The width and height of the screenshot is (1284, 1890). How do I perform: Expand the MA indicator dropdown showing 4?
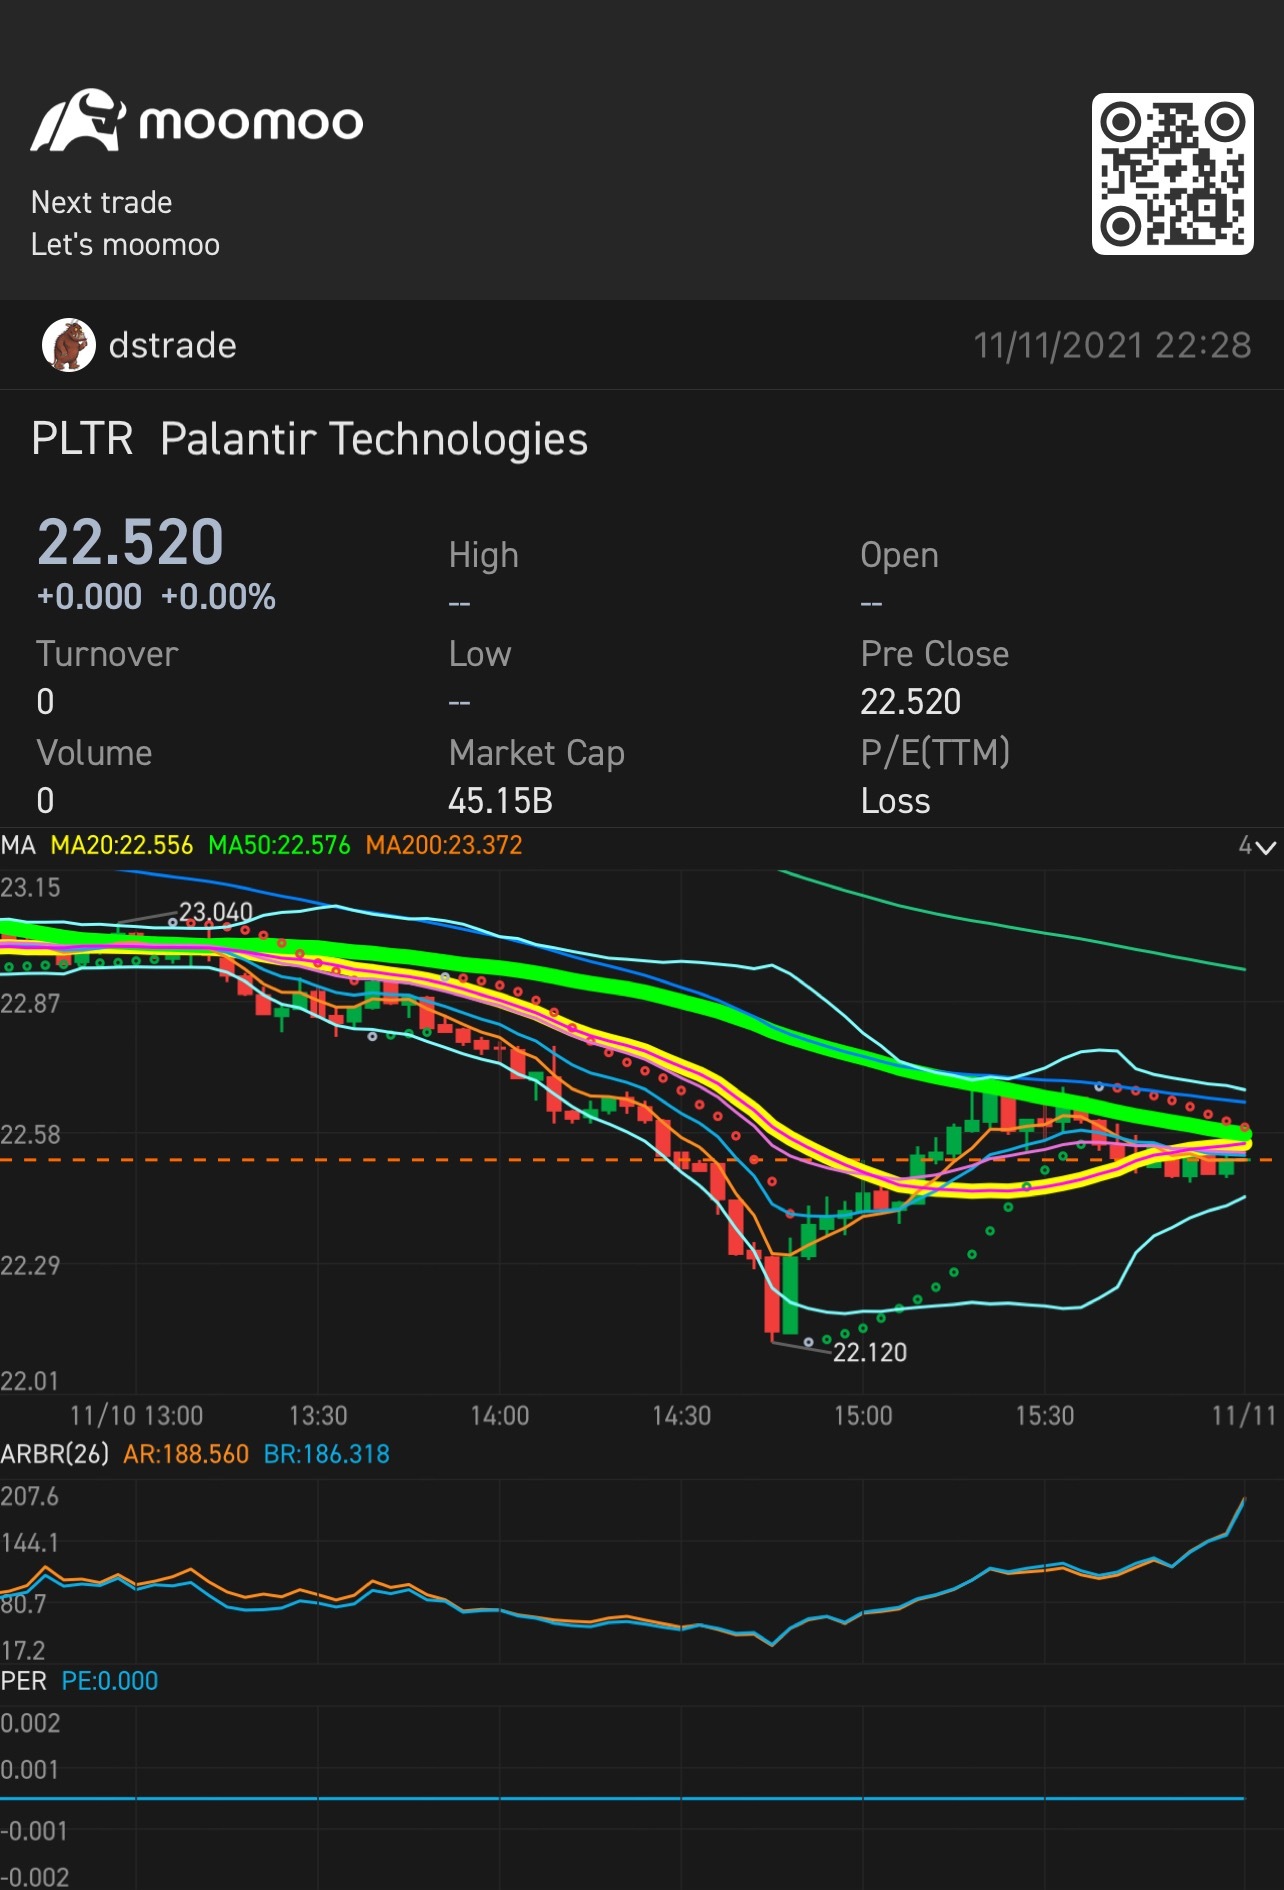1257,846
